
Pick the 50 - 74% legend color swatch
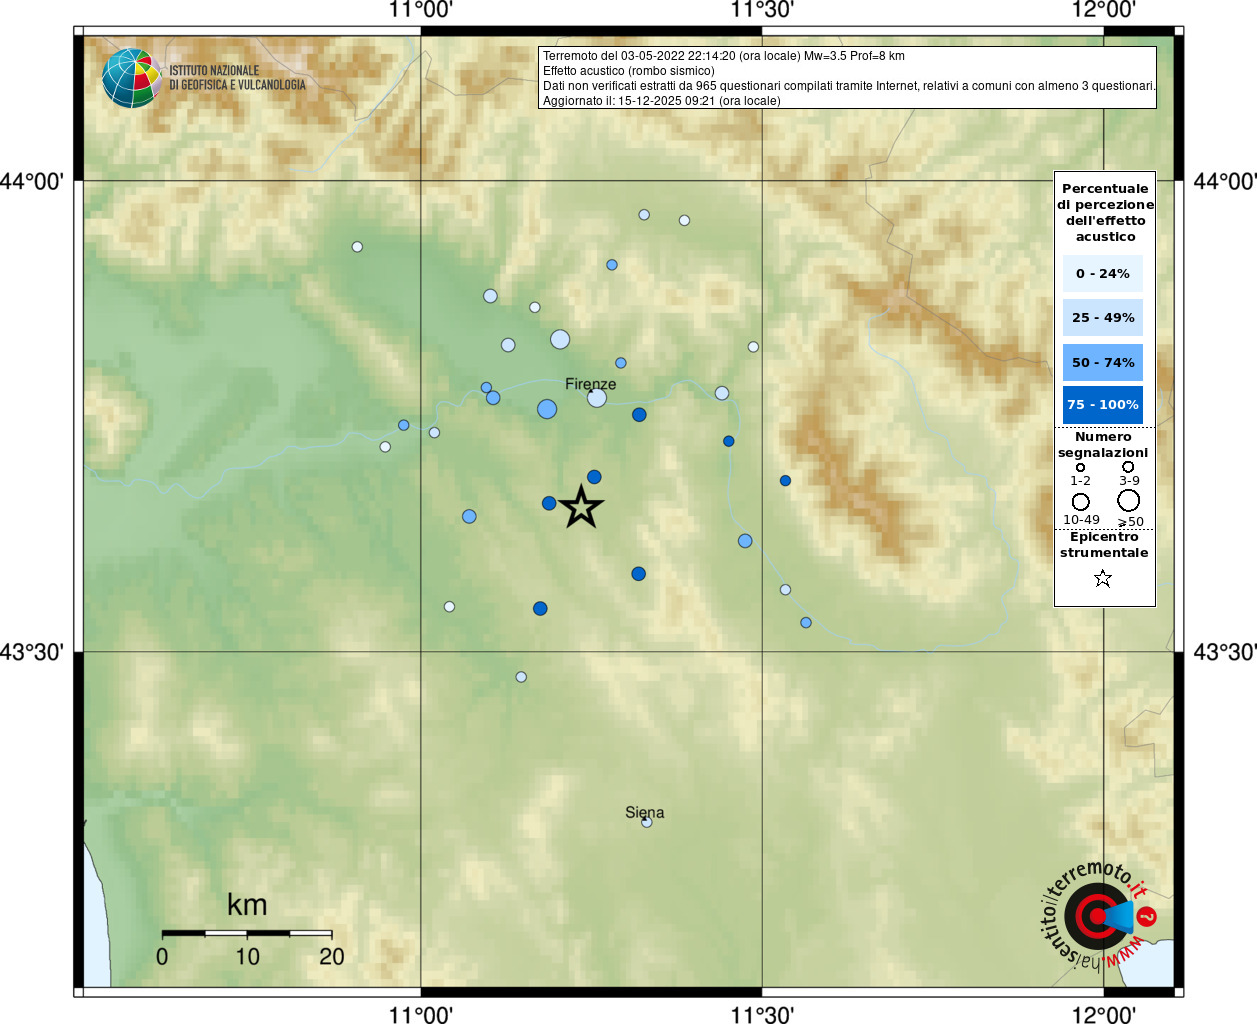point(1103,362)
